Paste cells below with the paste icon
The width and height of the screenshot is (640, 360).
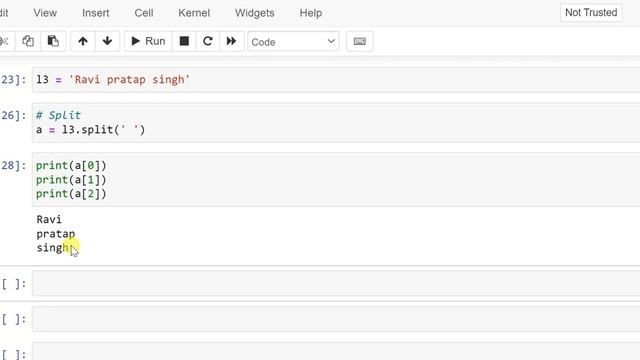point(53,41)
